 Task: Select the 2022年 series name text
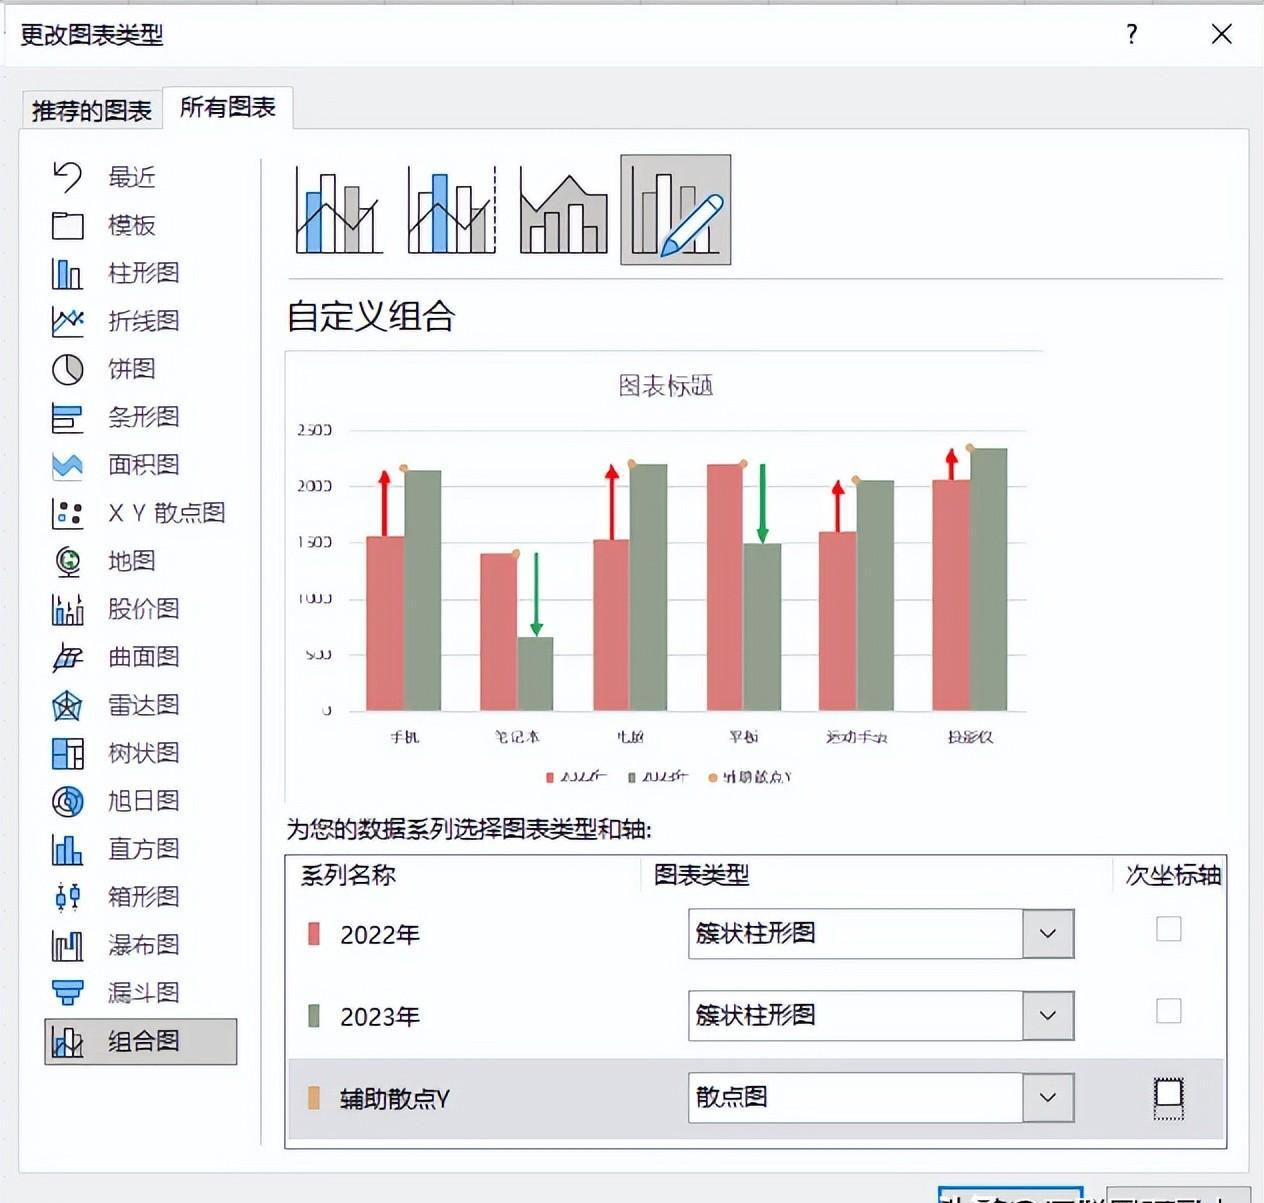[380, 935]
